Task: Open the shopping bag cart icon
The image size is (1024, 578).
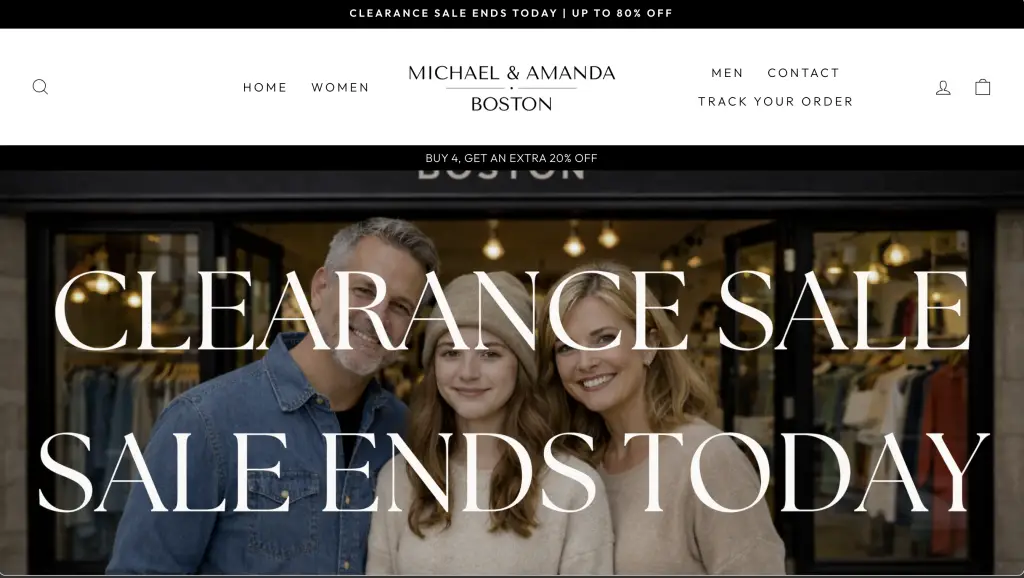Action: point(983,87)
